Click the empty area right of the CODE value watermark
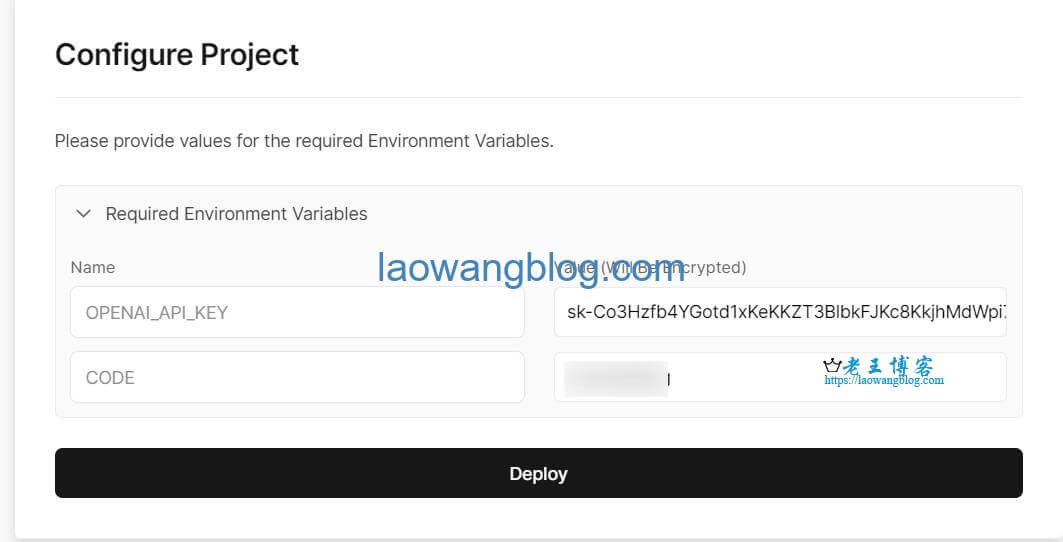Image resolution: width=1063 pixels, height=542 pixels. click(x=974, y=377)
